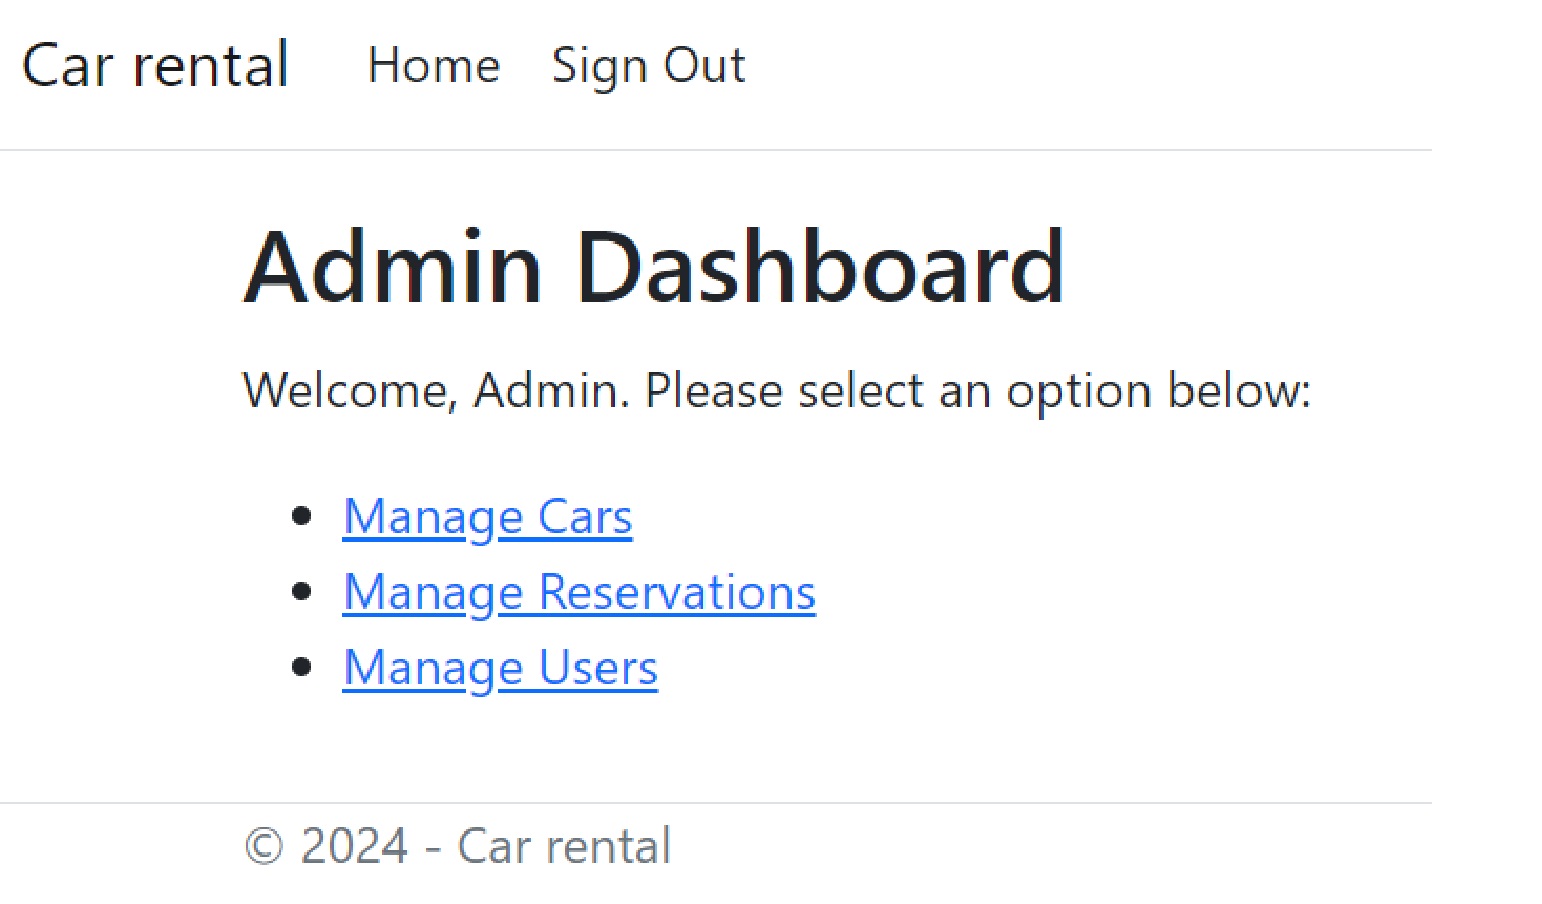Open the Manage Users link
The height and width of the screenshot is (904, 1542).
point(500,667)
